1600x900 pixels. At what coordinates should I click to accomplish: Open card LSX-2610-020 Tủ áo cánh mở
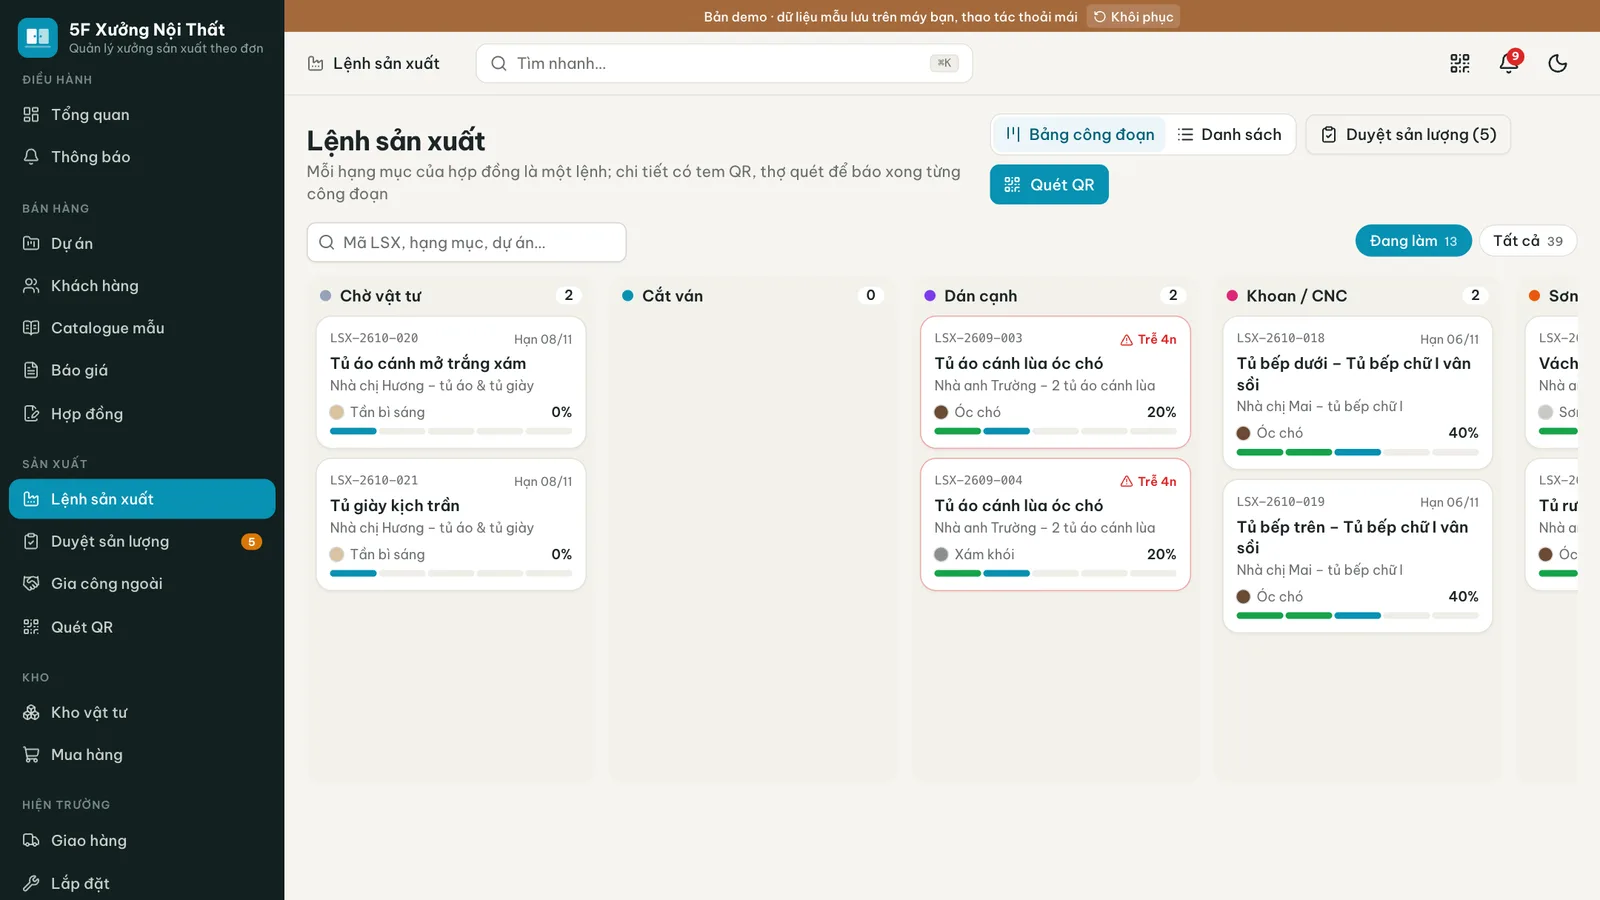(x=451, y=382)
